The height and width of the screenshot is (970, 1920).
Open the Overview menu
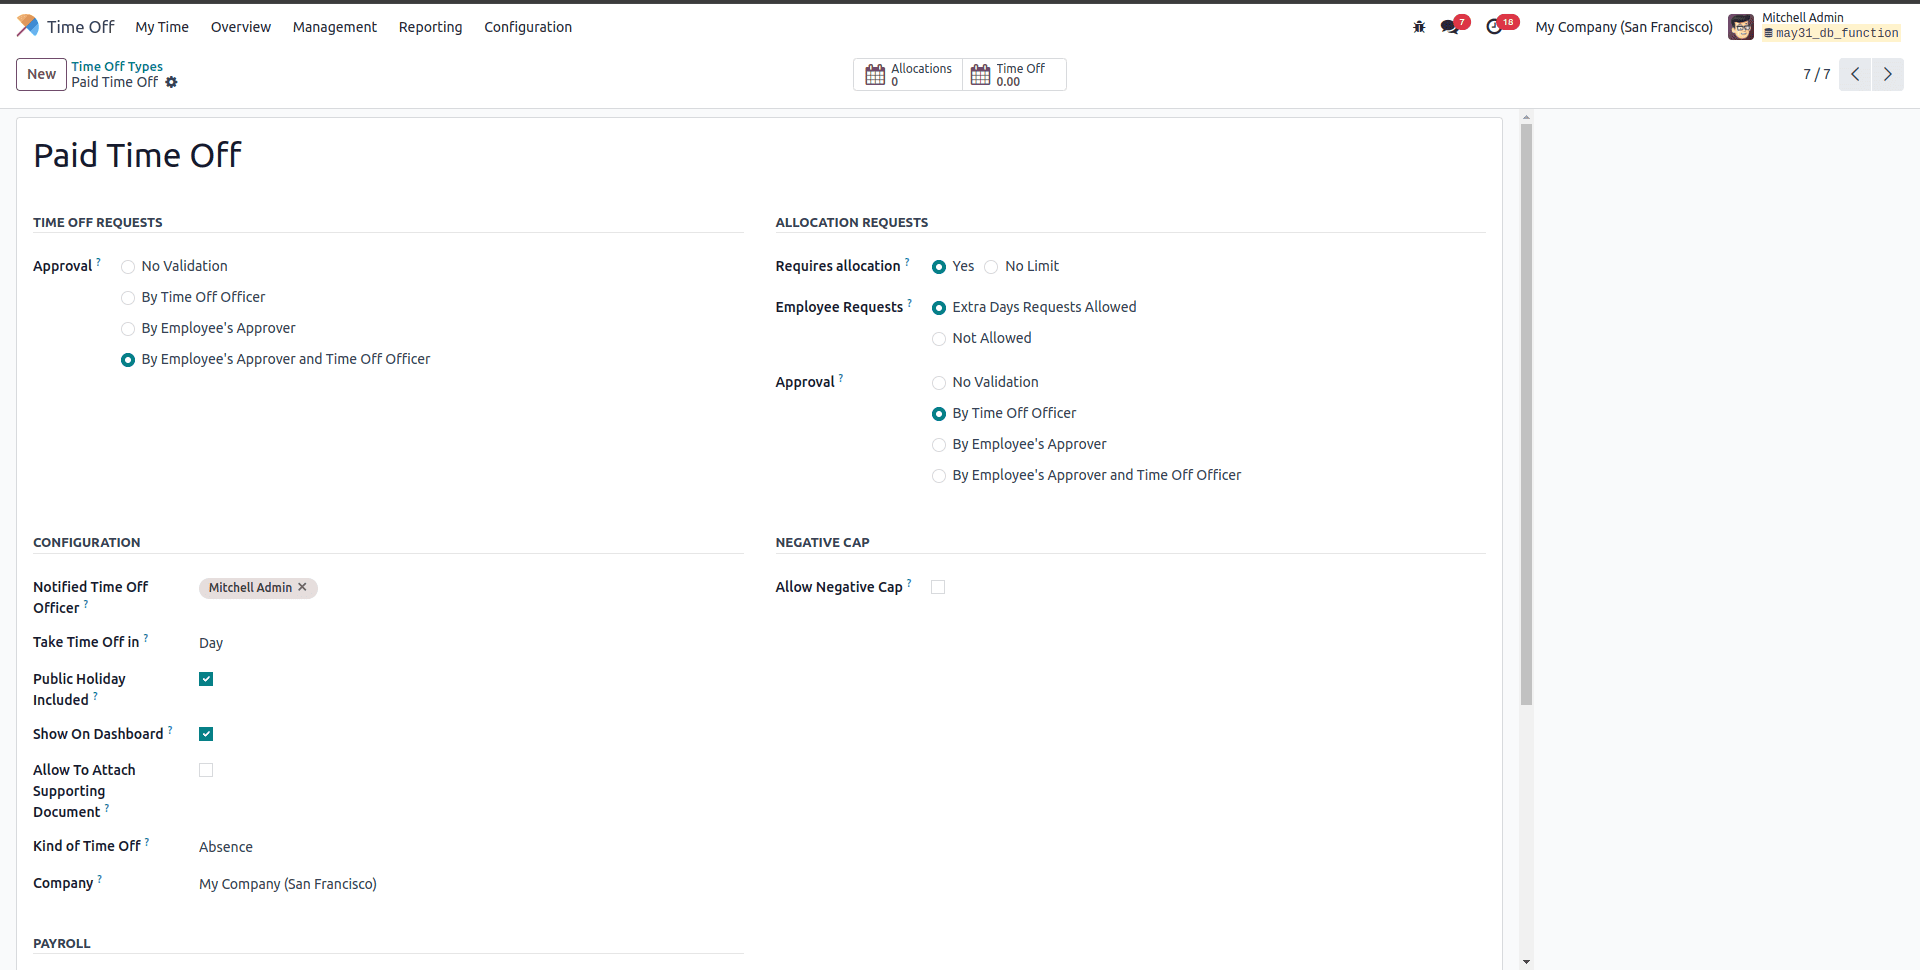241,27
